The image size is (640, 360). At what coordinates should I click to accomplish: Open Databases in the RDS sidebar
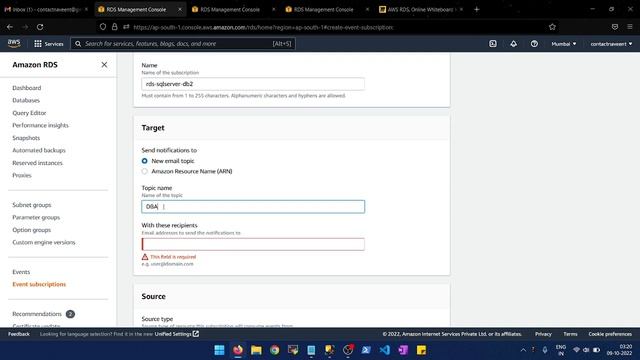coord(26,100)
